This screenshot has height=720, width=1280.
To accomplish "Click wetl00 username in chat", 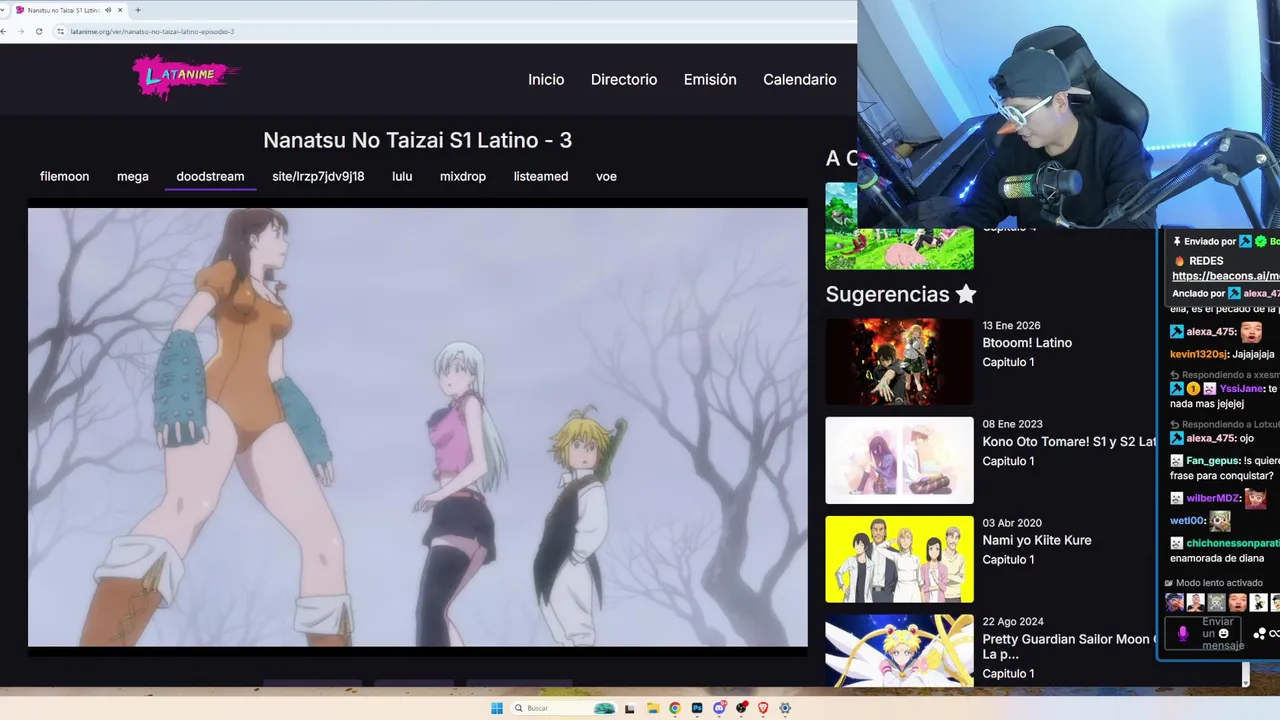I will pyautogui.click(x=1187, y=521).
